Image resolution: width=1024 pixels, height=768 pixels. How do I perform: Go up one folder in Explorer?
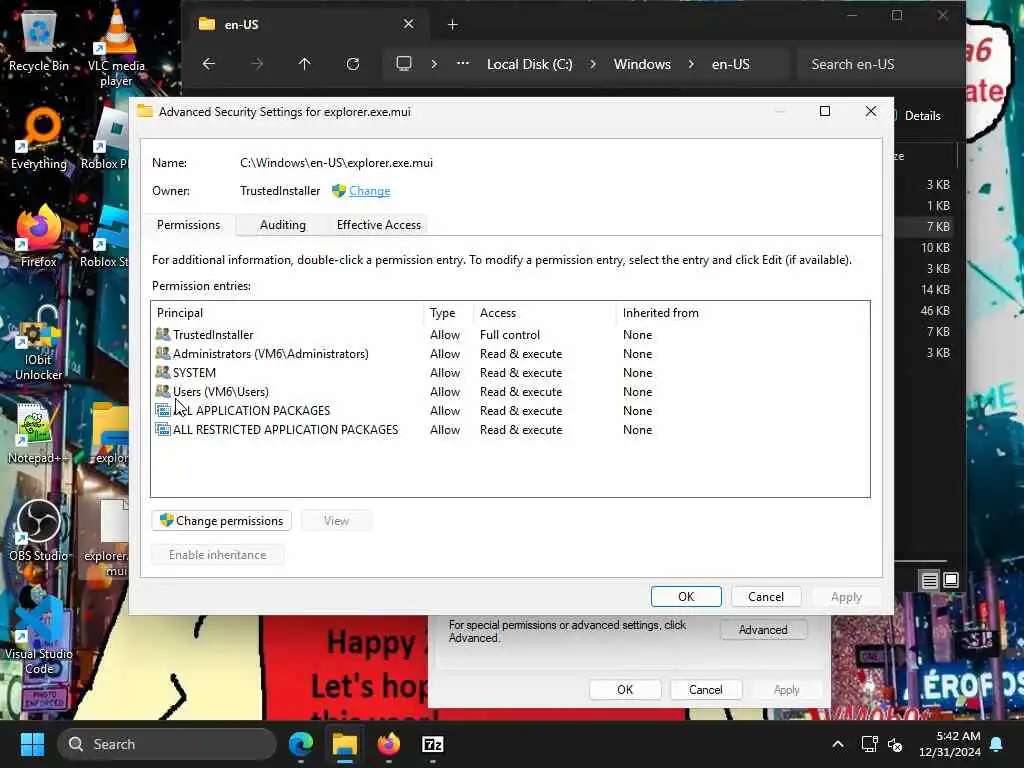304,64
